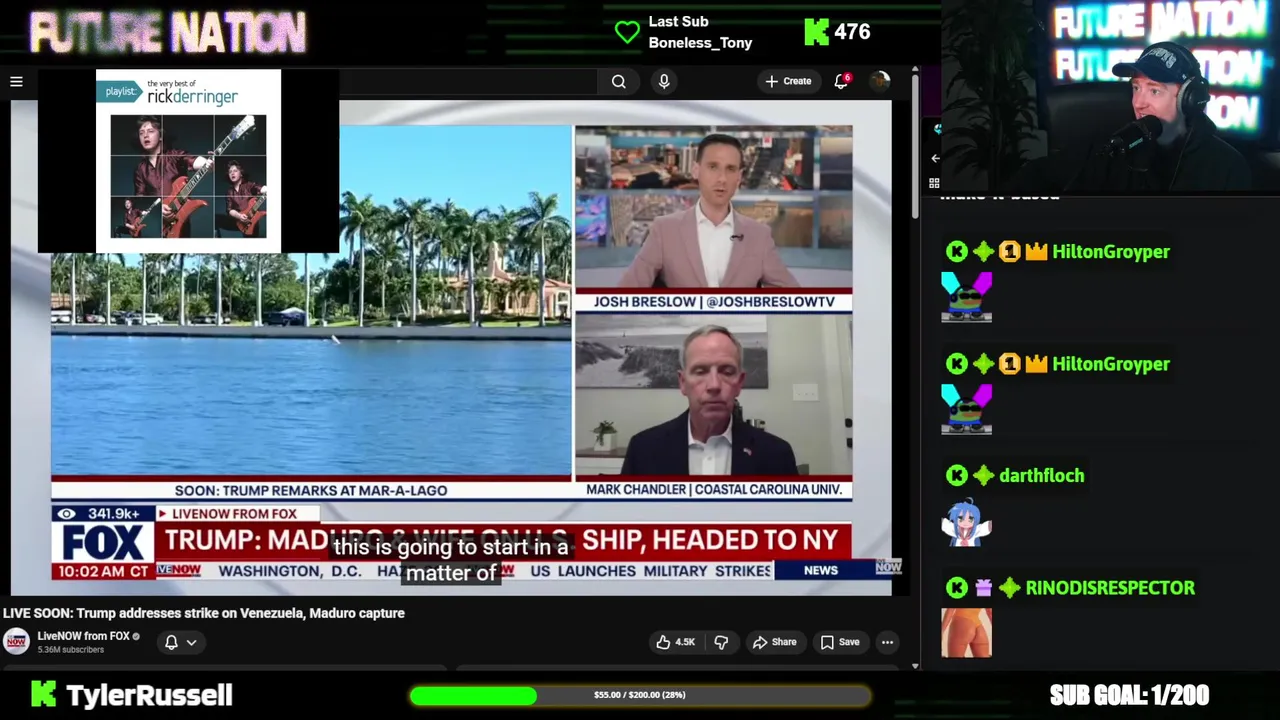Open the YouTube hamburger guide menu

pyautogui.click(x=16, y=82)
